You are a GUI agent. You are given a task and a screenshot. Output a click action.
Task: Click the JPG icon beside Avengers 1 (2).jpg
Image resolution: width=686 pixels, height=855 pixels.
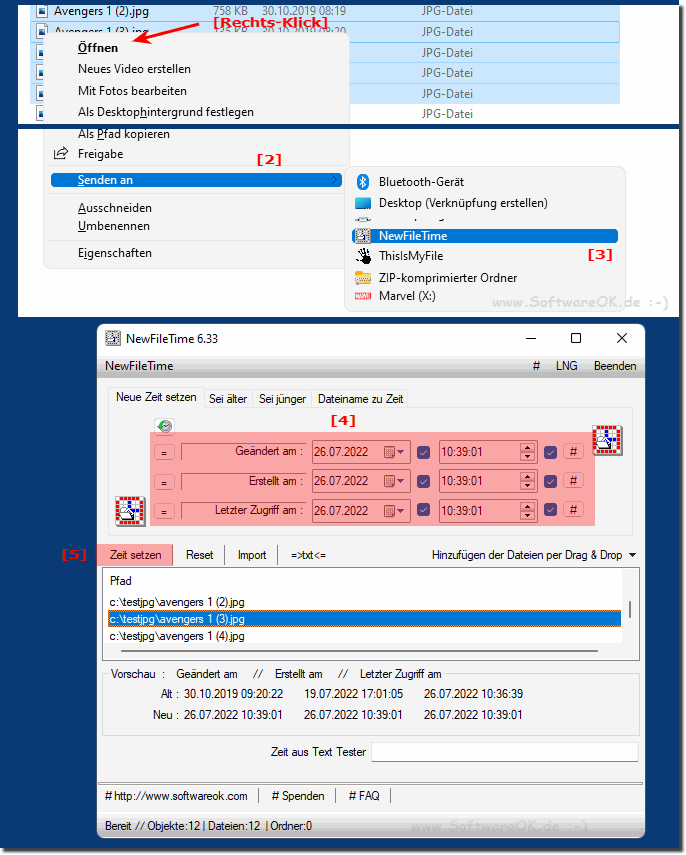(x=41, y=11)
